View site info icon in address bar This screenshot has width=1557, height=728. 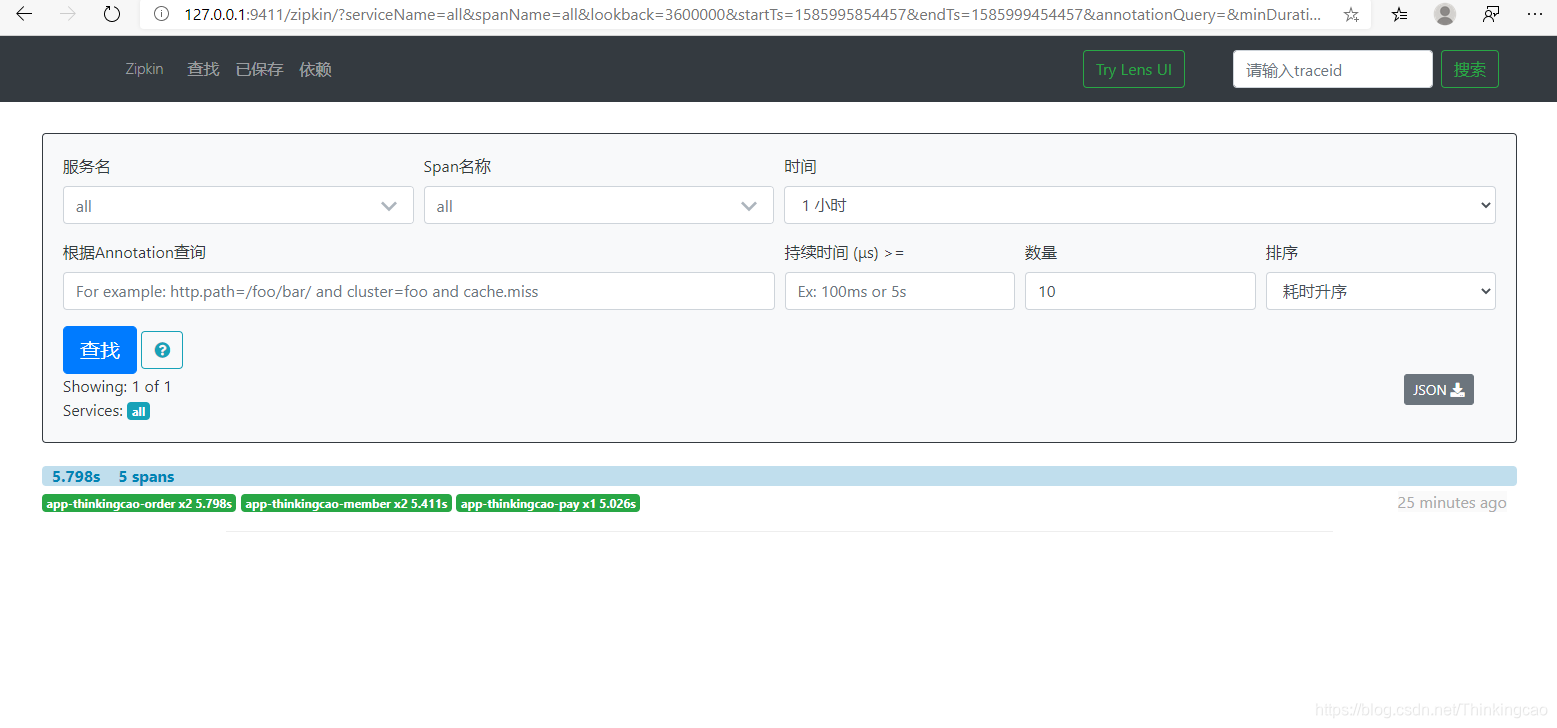click(163, 14)
